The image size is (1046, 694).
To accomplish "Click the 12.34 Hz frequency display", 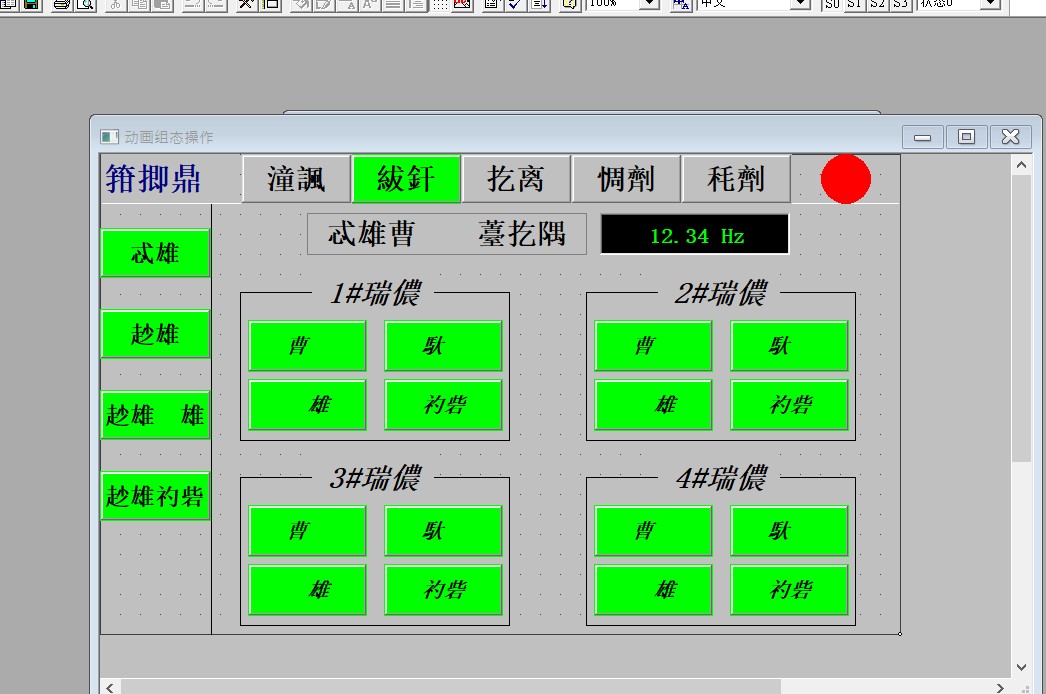I will pyautogui.click(x=695, y=236).
